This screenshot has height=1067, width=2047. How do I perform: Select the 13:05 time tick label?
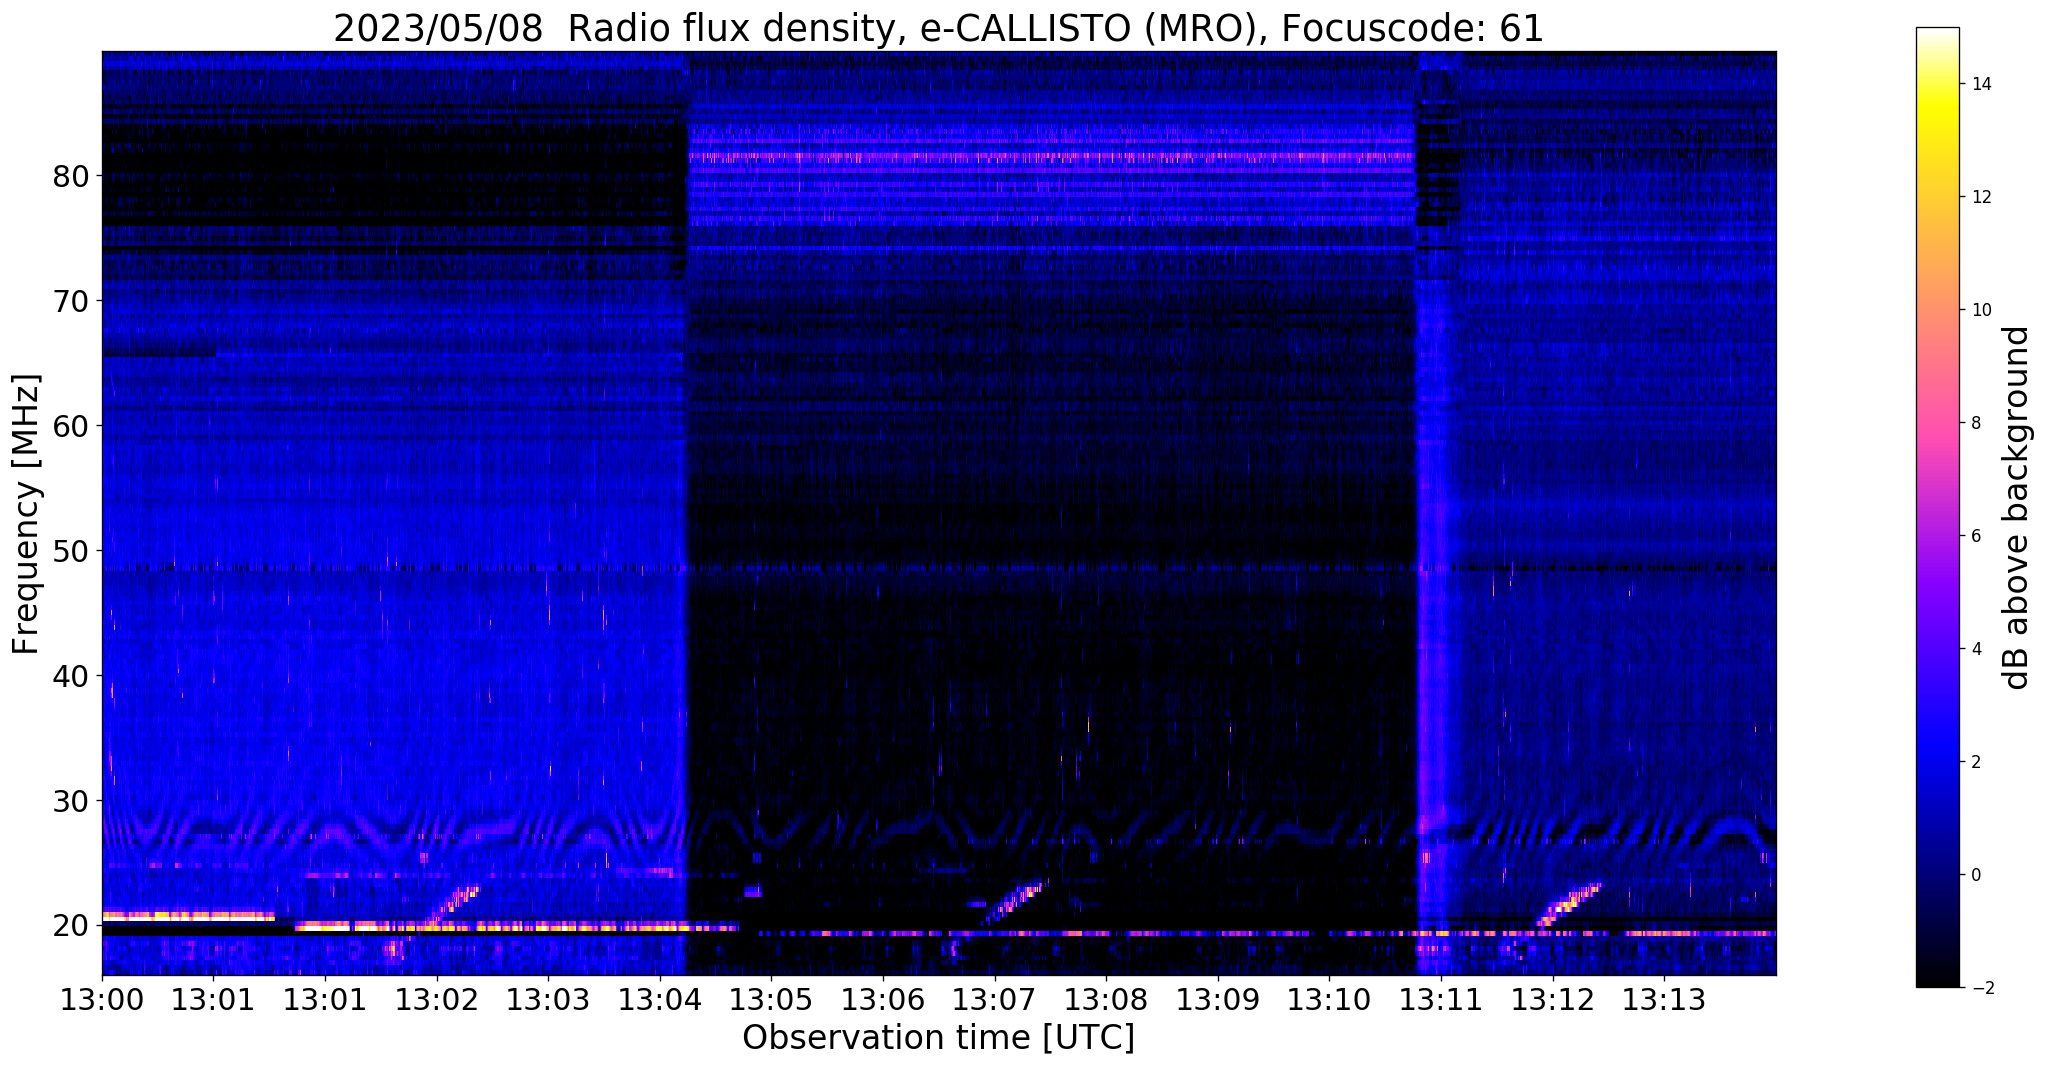coord(771,999)
